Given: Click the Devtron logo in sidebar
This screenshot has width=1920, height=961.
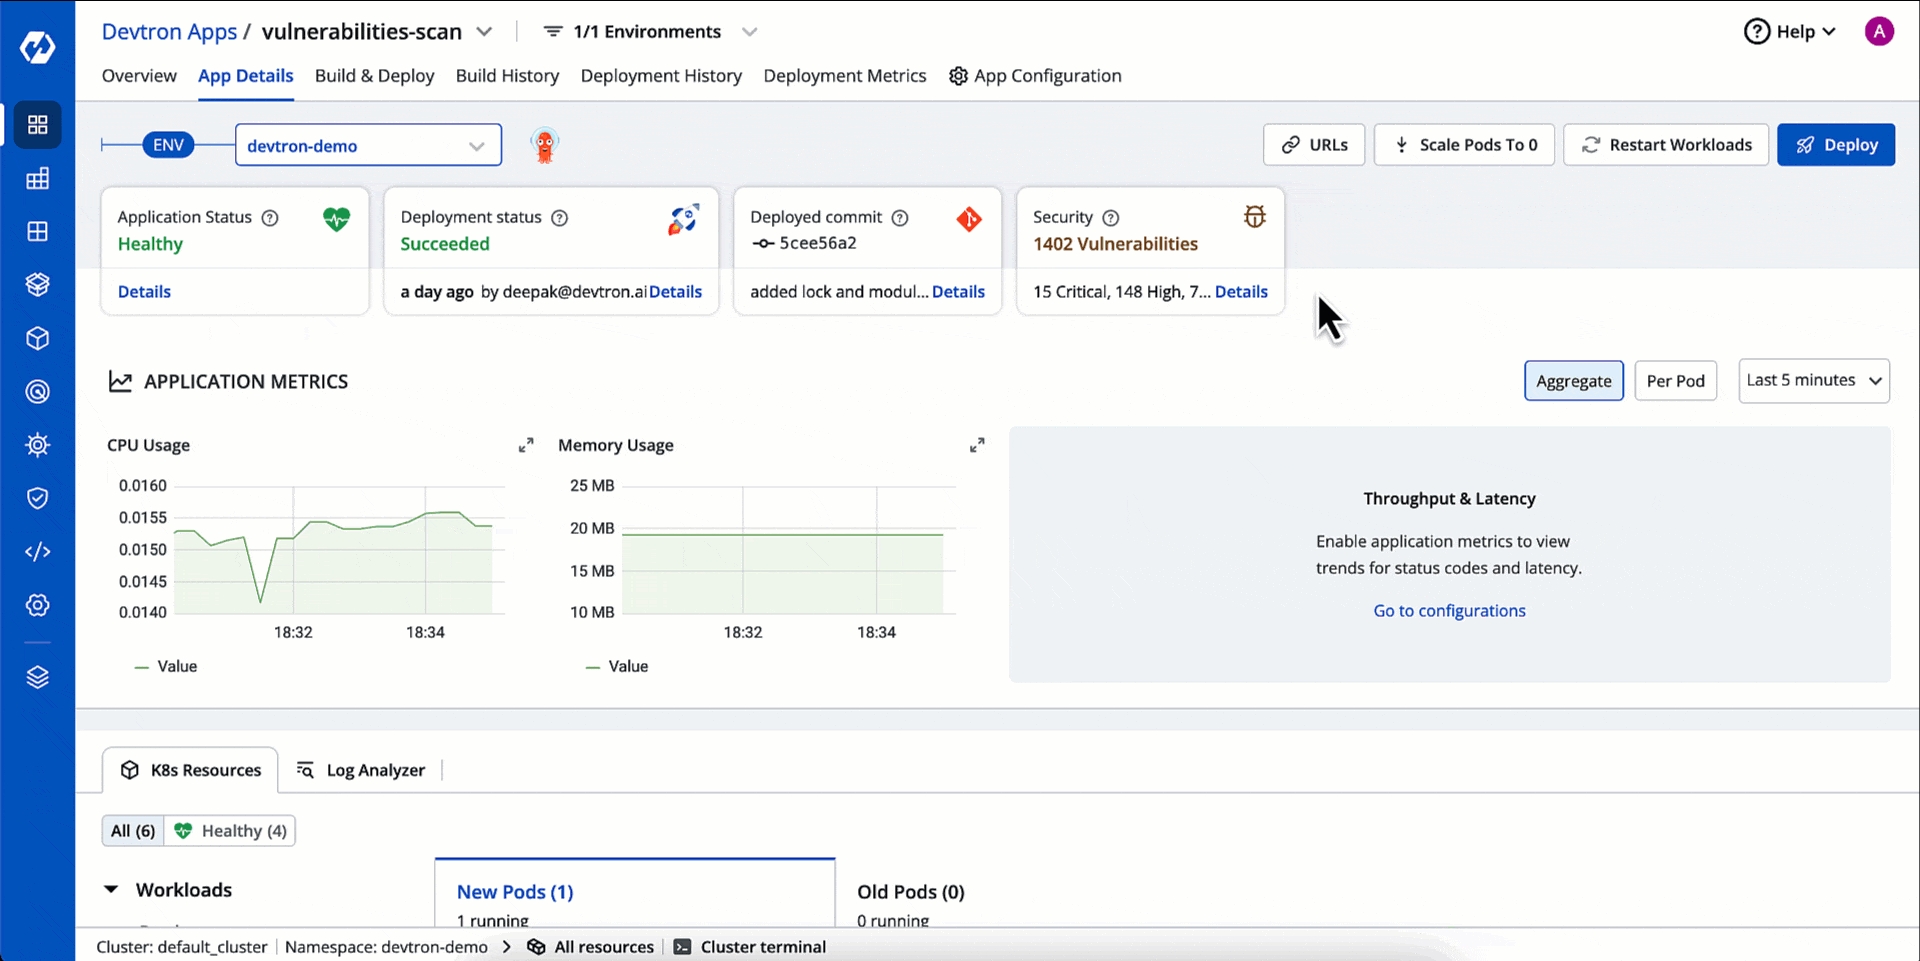Looking at the screenshot, I should click(37, 46).
